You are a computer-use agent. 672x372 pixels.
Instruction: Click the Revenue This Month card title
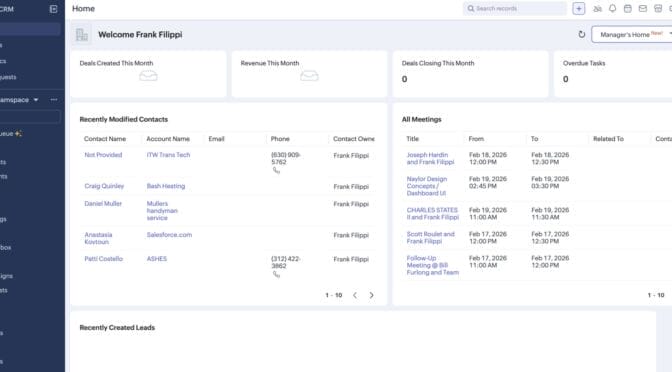[270, 63]
